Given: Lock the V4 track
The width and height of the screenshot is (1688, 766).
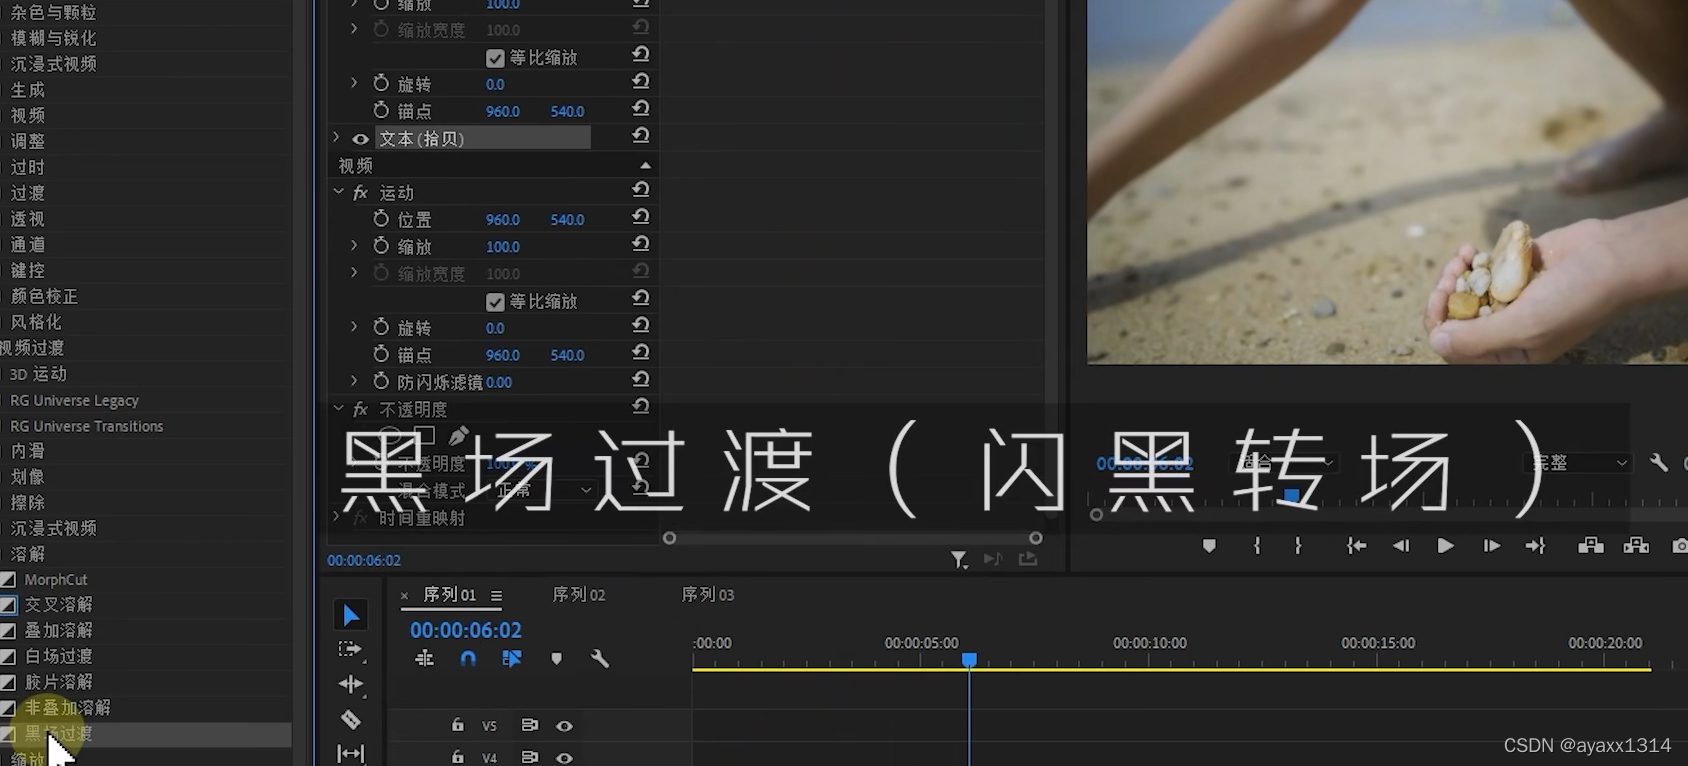Looking at the screenshot, I should point(457,757).
